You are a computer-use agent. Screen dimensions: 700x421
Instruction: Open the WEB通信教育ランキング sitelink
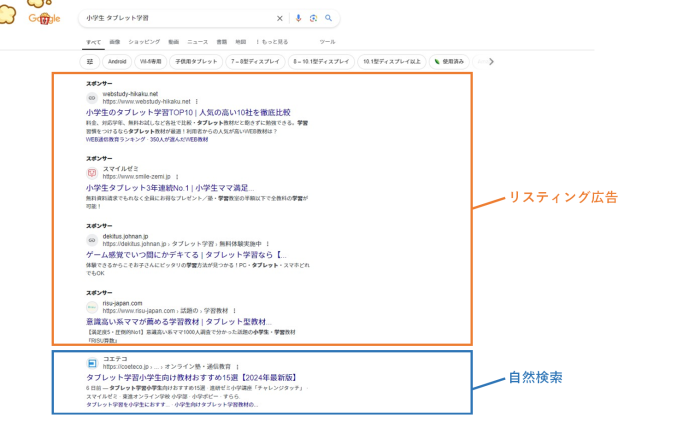point(116,140)
